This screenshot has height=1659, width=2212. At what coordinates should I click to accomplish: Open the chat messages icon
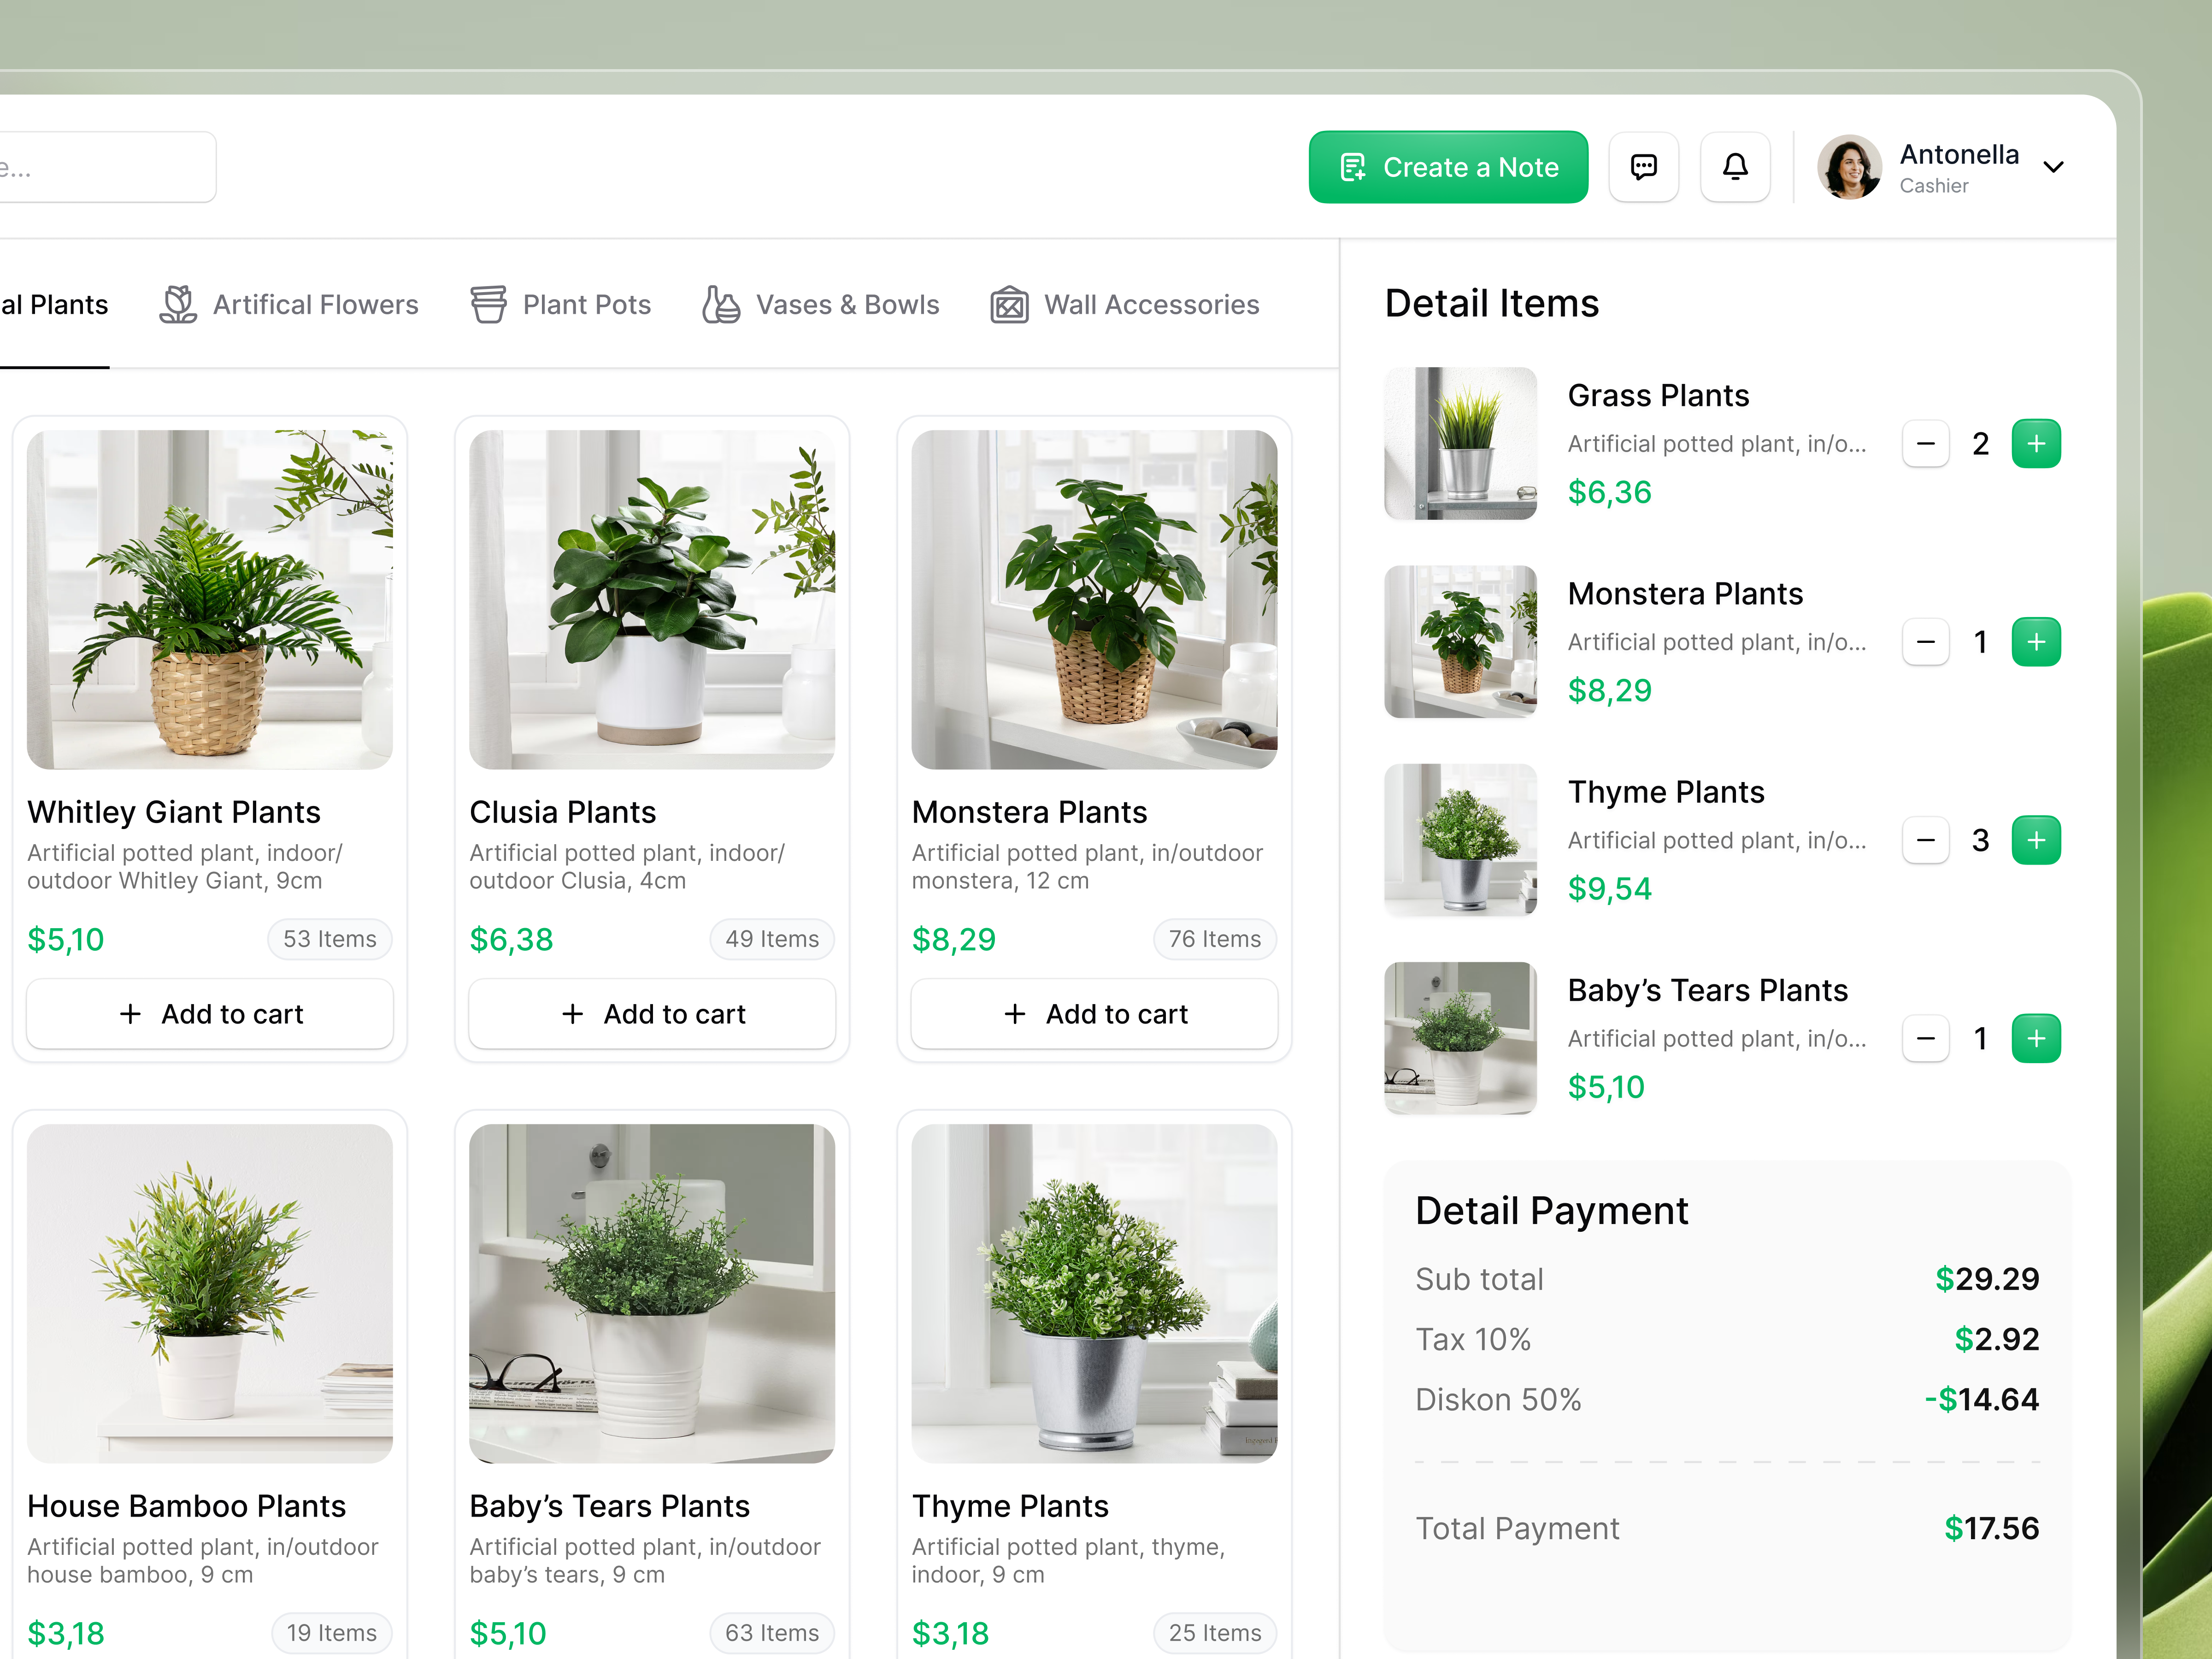coord(1644,166)
